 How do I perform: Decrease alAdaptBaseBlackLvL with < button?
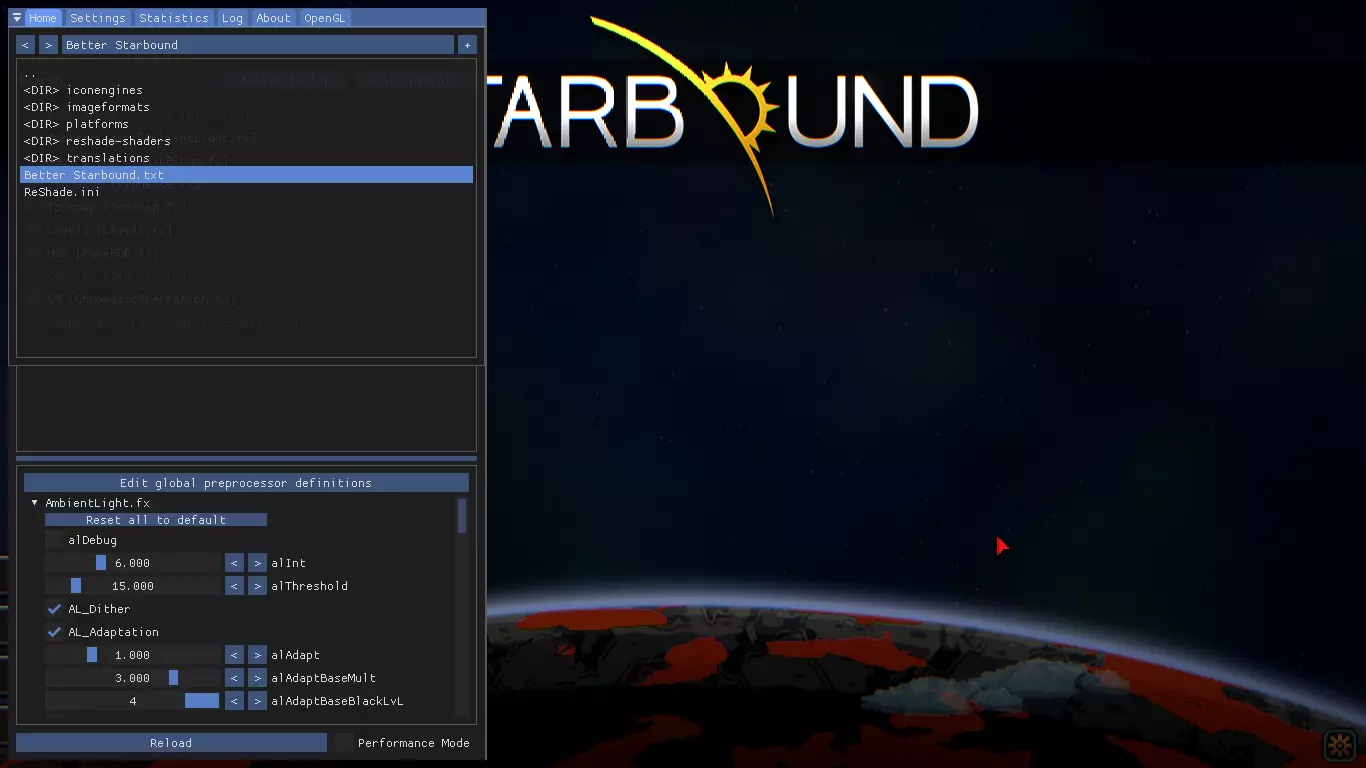(234, 701)
